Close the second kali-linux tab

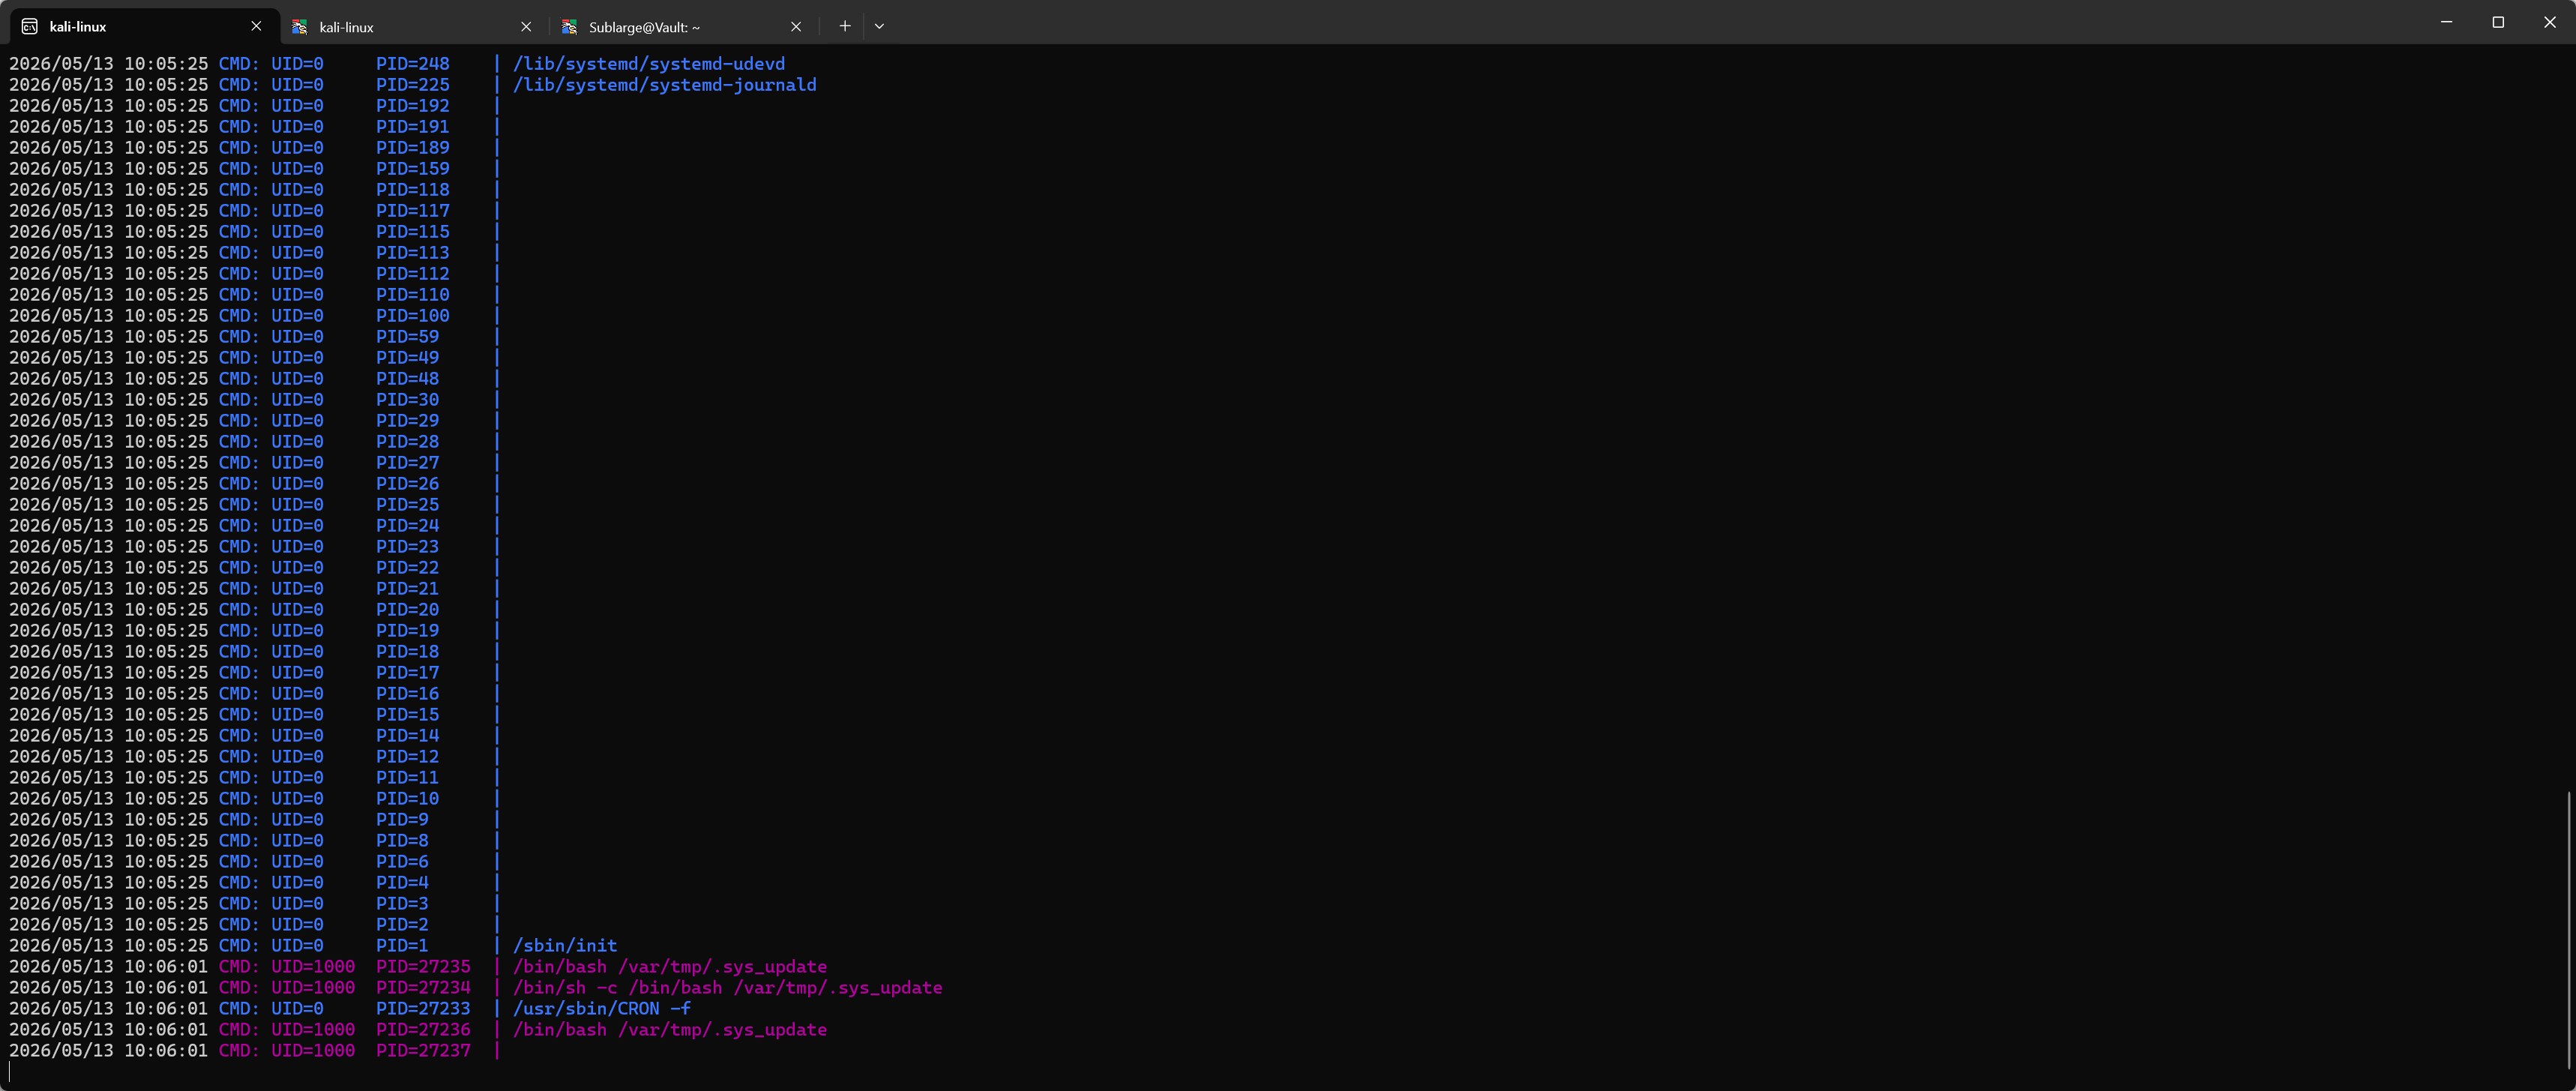point(526,27)
